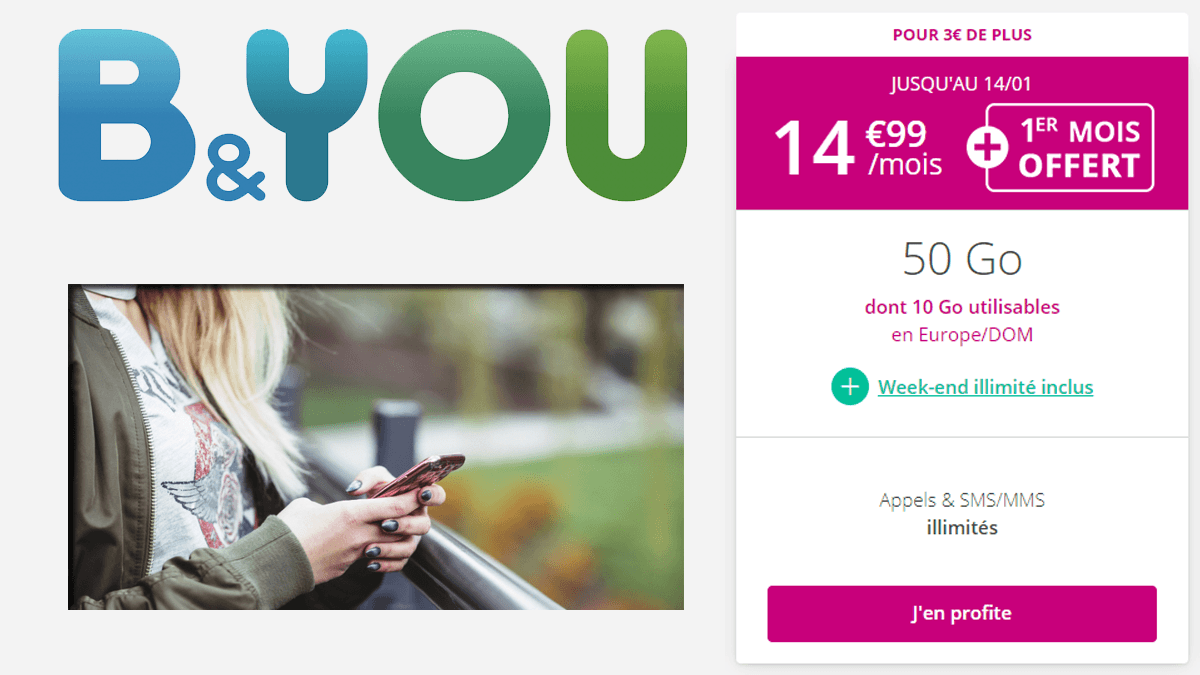Select the 1er mois offert badge
Image resolution: width=1200 pixels, height=675 pixels.
[x=1070, y=148]
